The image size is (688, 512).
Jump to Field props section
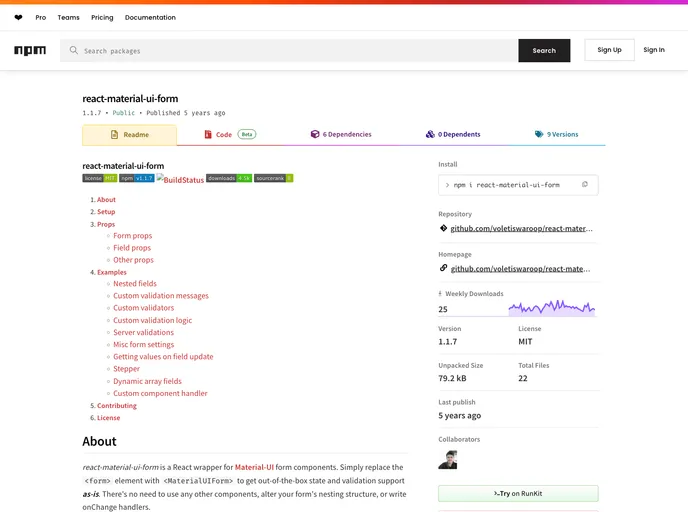[x=132, y=248]
